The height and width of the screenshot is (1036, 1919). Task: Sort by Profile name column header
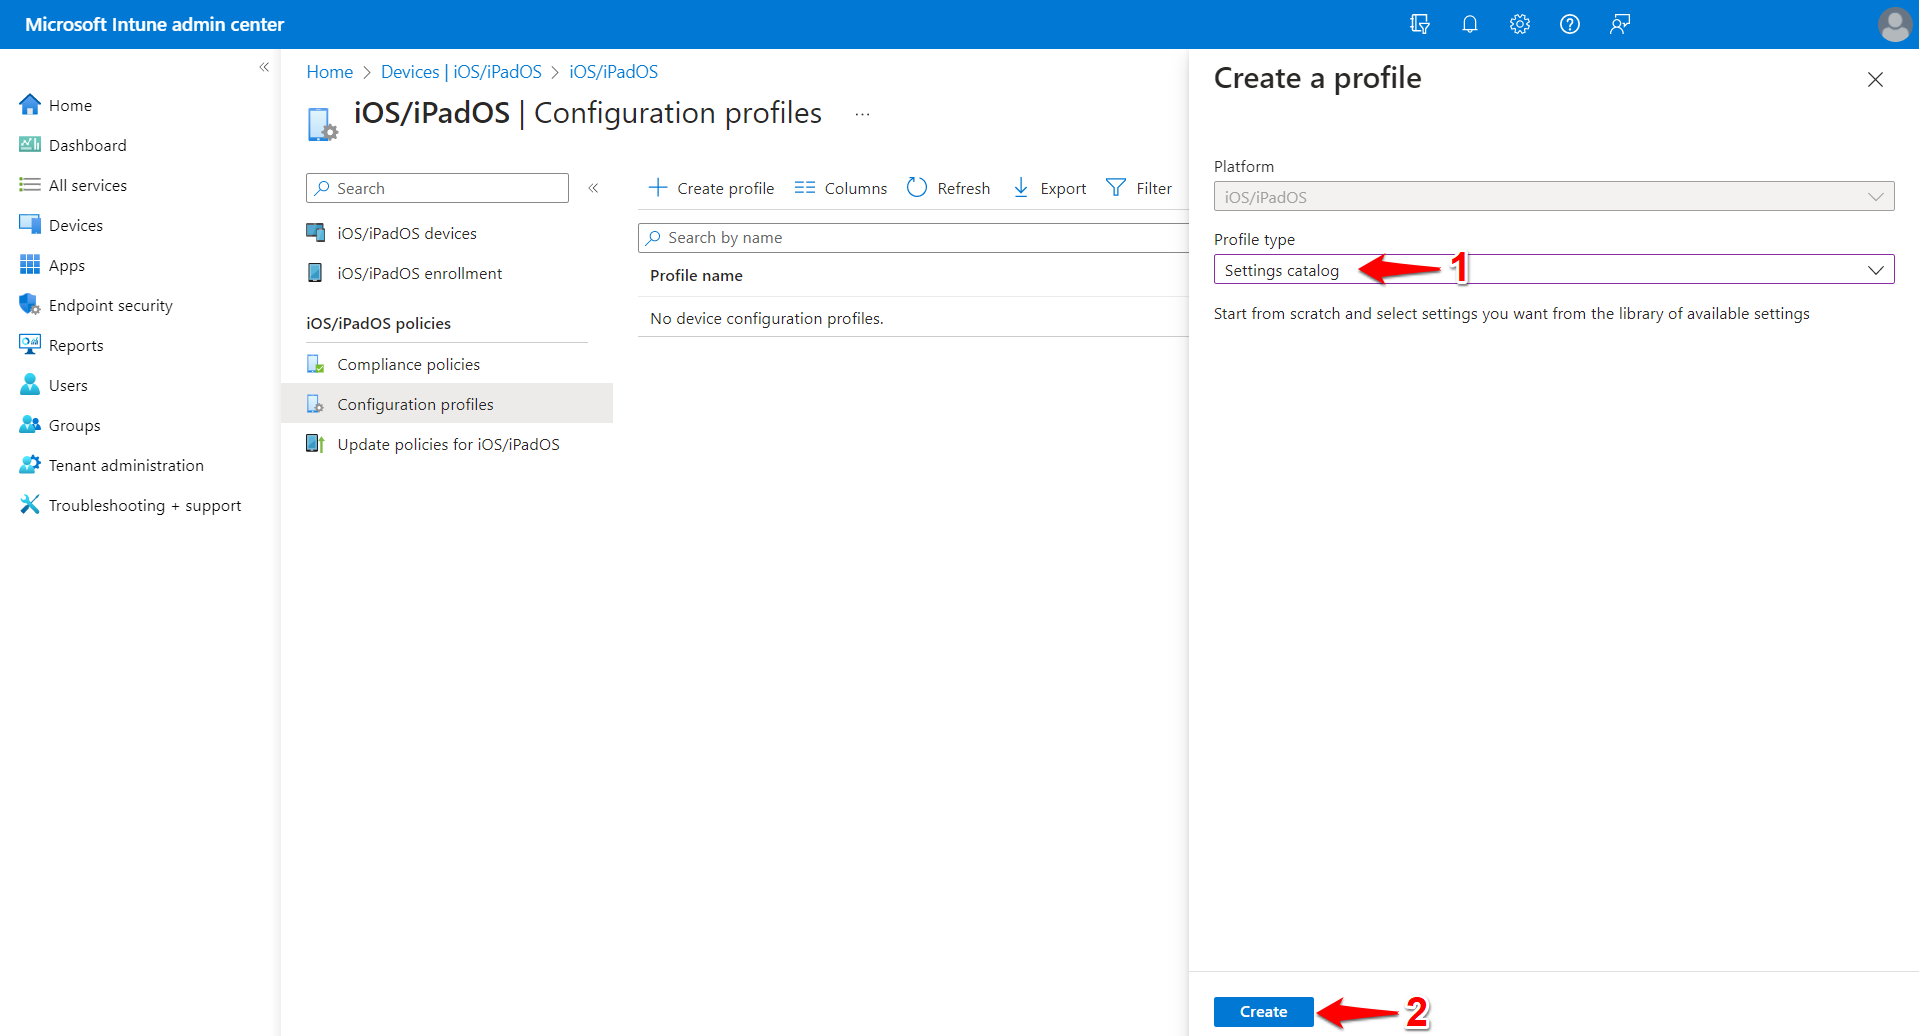tap(696, 276)
